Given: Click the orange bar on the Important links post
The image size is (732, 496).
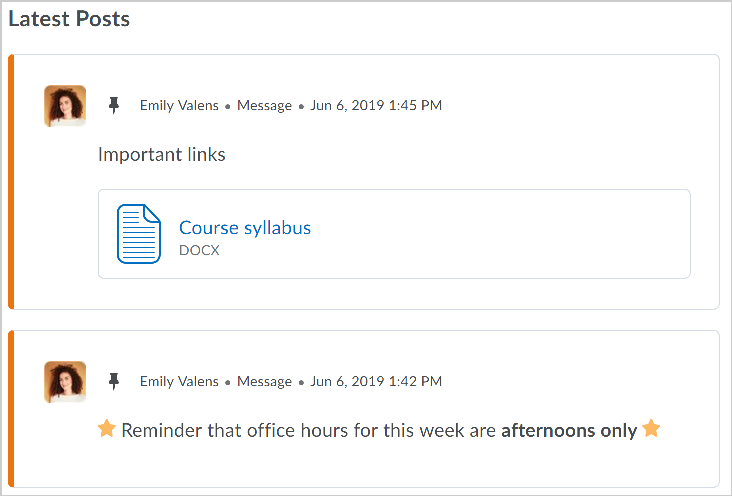Looking at the screenshot, I should click(11, 182).
